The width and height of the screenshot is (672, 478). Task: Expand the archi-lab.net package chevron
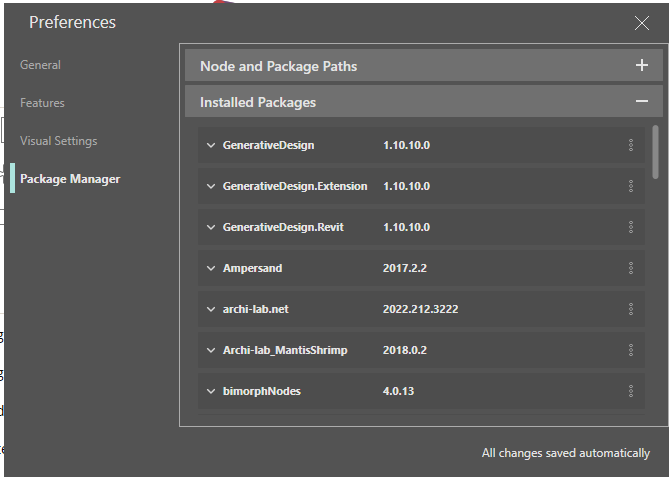[211, 309]
